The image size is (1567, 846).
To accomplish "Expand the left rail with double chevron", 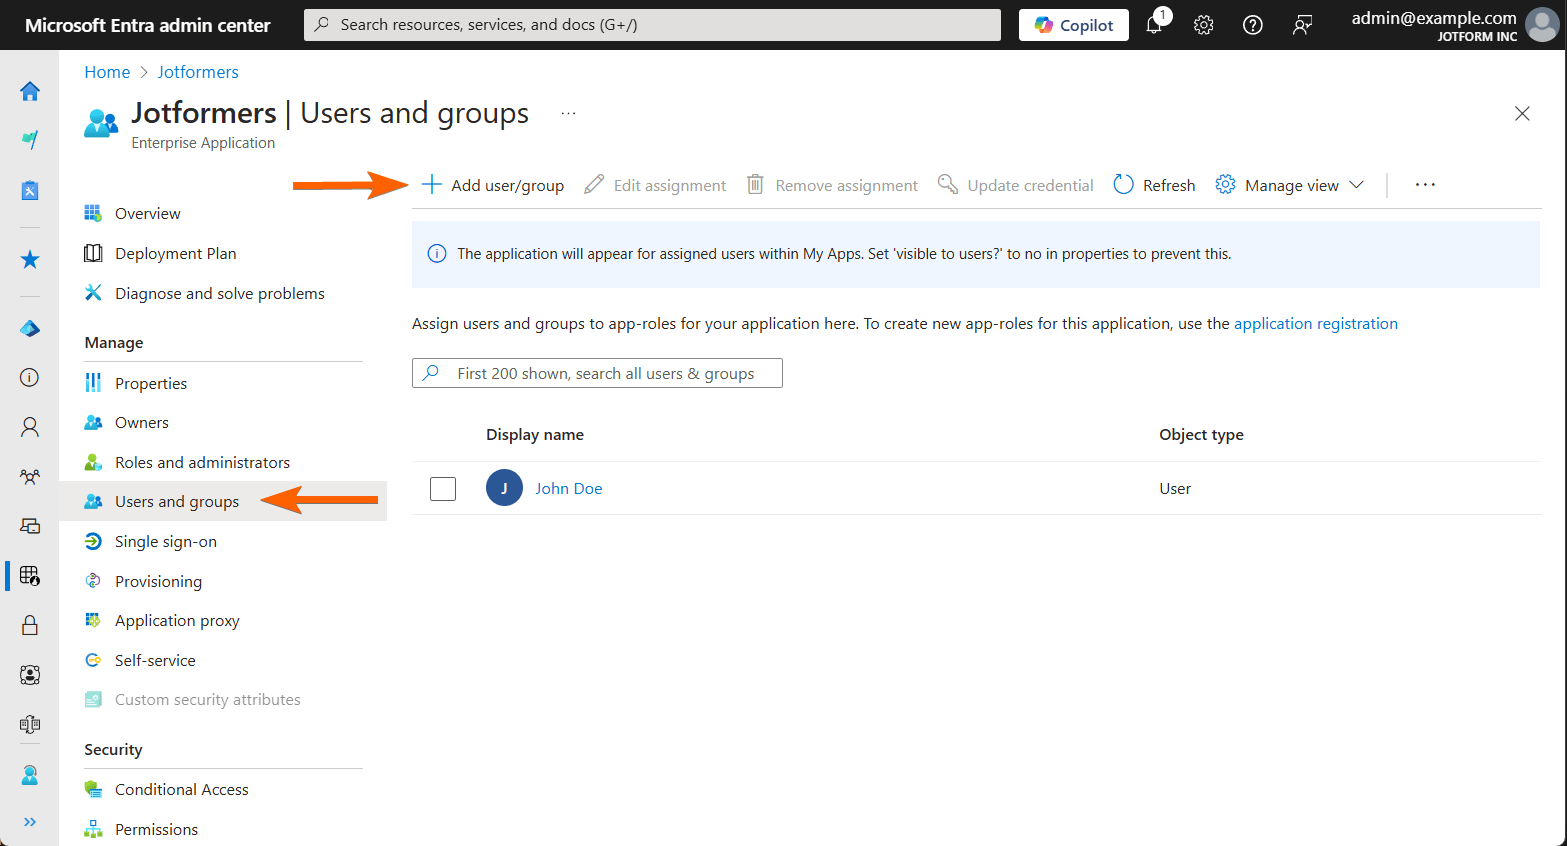I will coord(30,822).
